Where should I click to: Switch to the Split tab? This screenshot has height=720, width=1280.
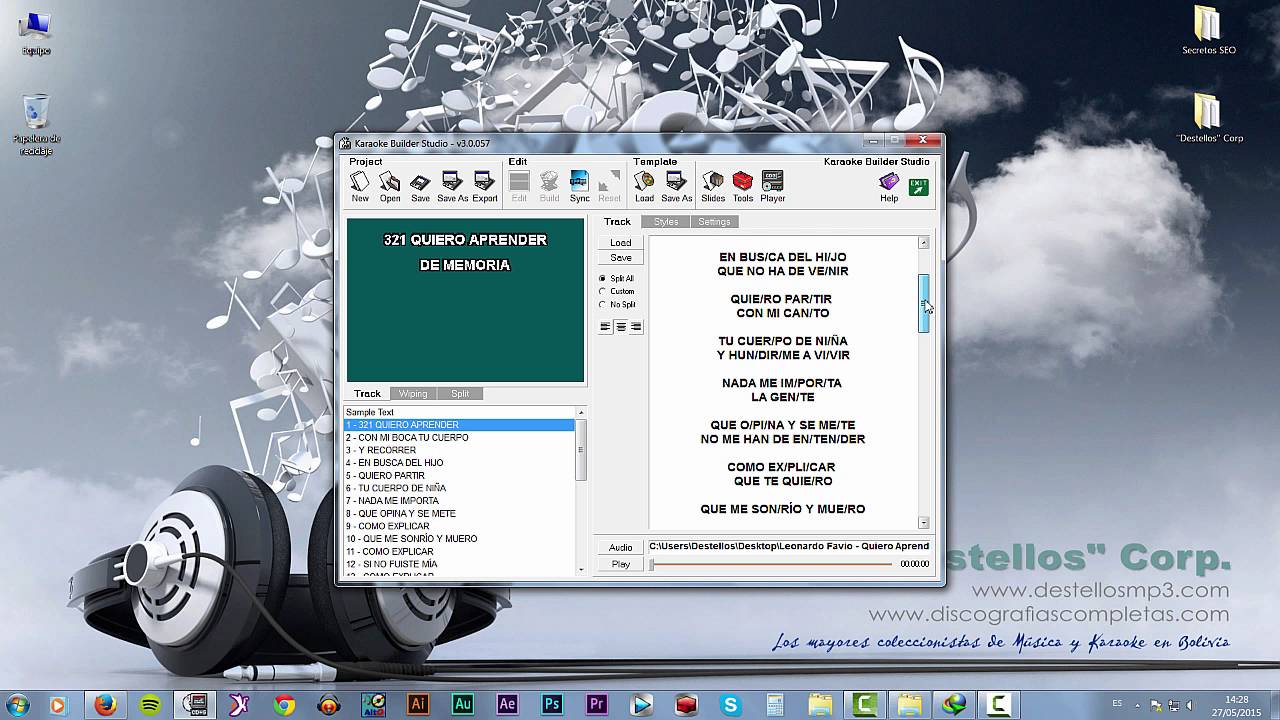460,394
